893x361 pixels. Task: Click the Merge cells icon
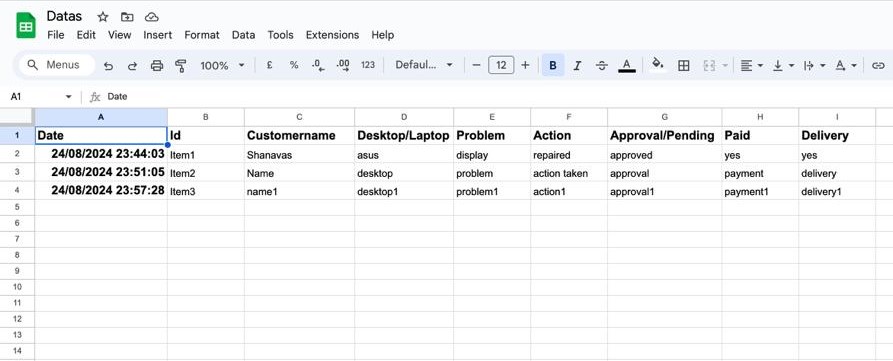(709, 65)
